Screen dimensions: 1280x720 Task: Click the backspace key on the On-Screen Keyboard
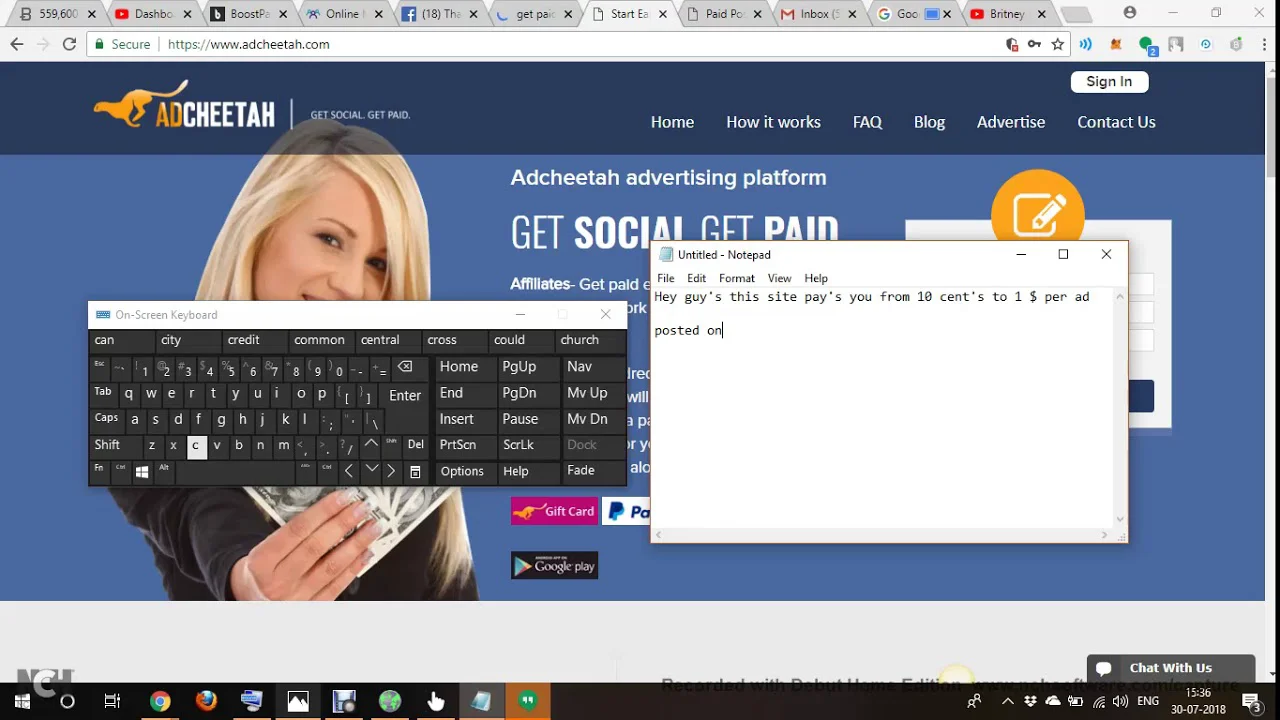point(404,367)
